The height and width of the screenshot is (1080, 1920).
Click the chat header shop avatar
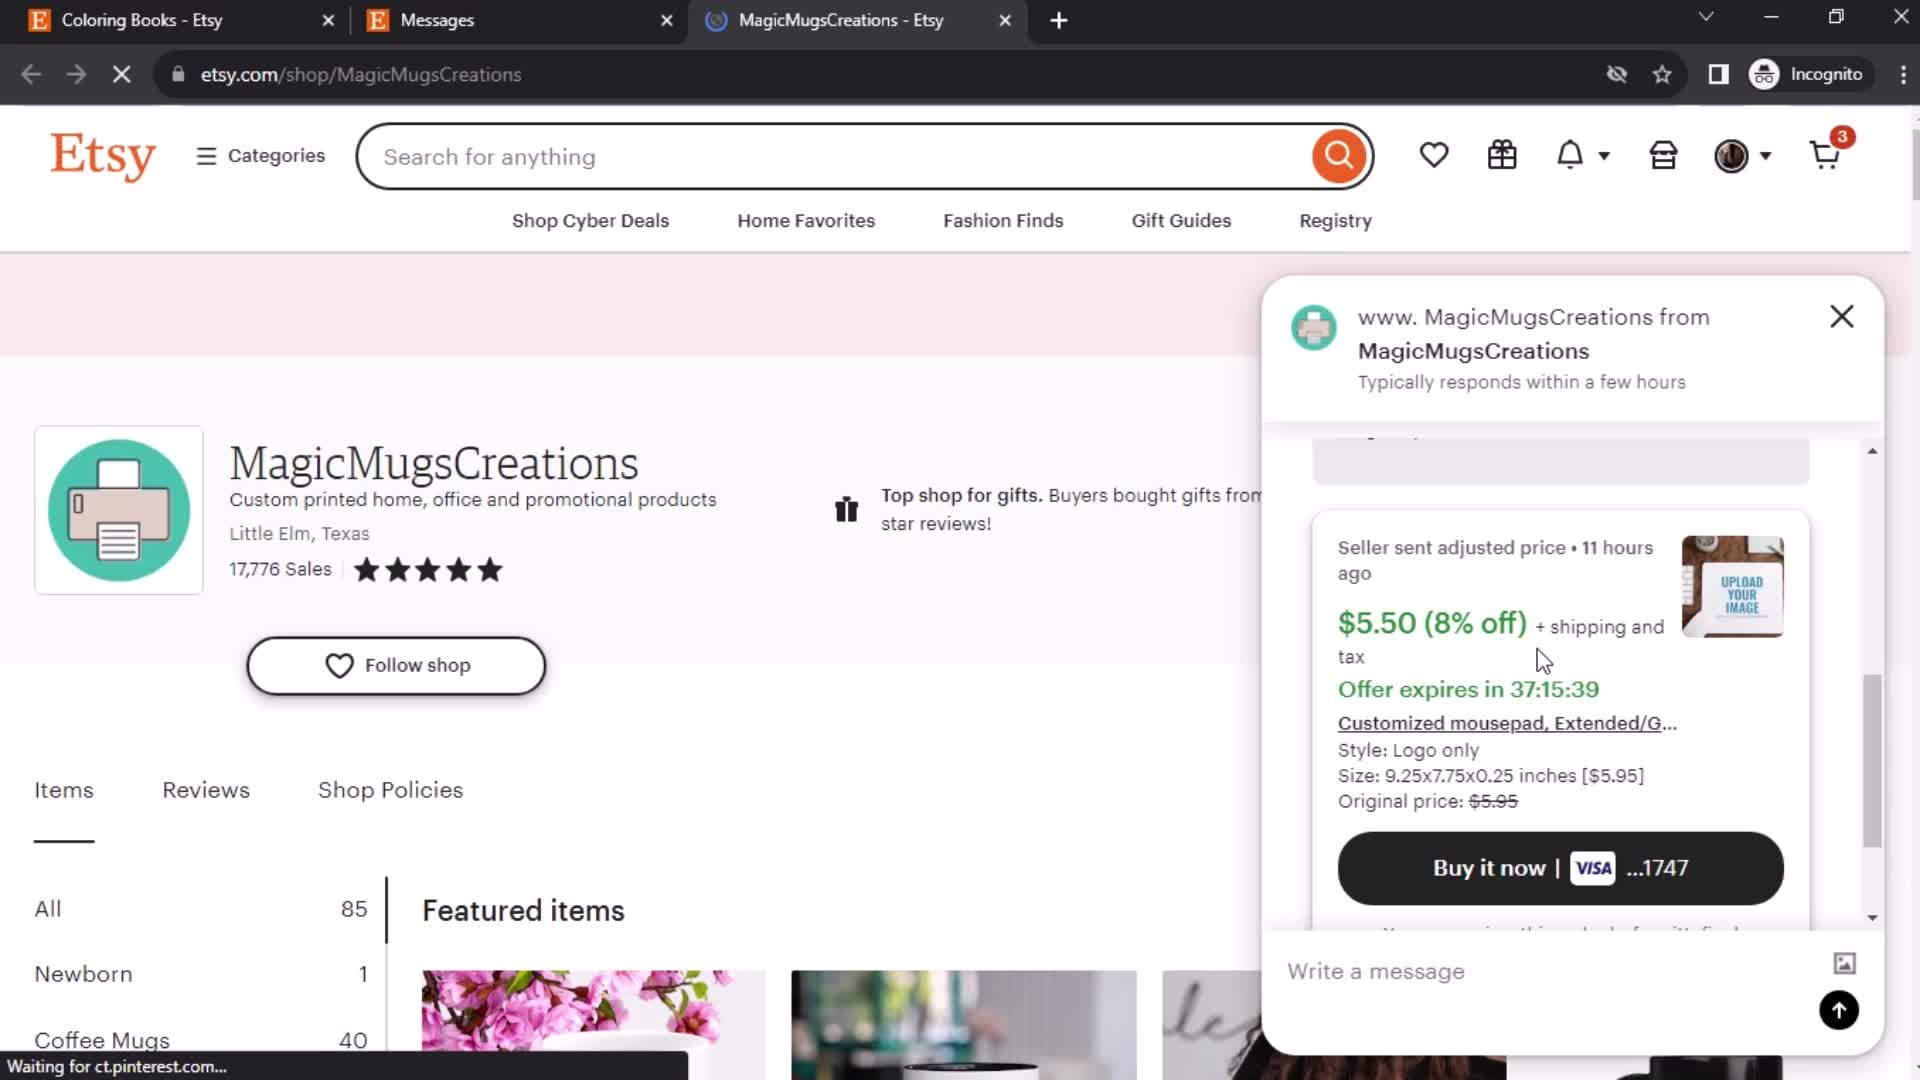coord(1313,327)
